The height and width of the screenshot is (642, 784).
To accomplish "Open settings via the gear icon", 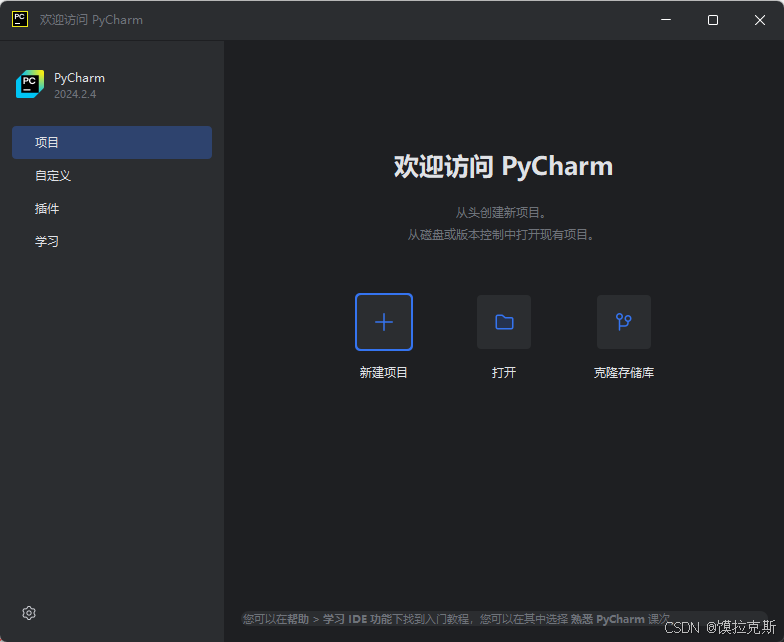I will 29,613.
